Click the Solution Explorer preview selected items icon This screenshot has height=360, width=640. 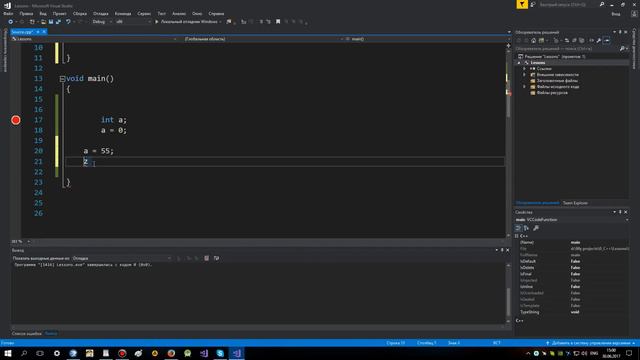pyautogui.click(x=607, y=40)
